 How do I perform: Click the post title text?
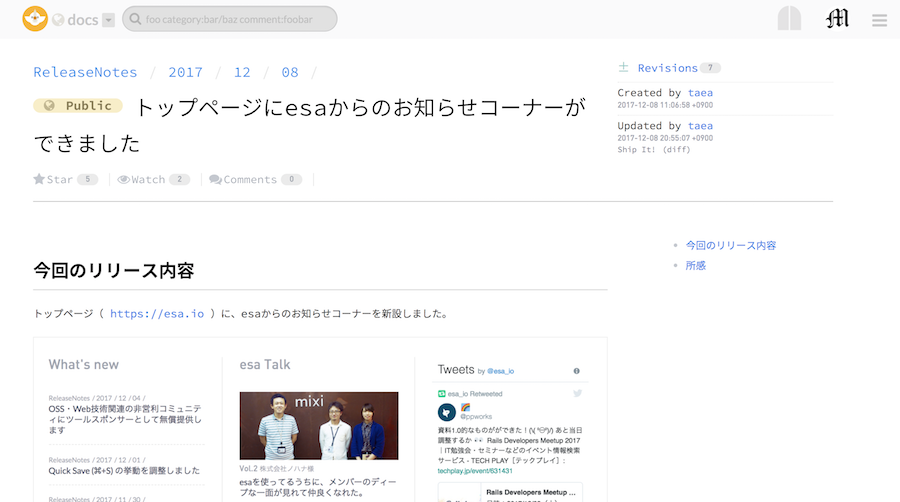(x=310, y=125)
